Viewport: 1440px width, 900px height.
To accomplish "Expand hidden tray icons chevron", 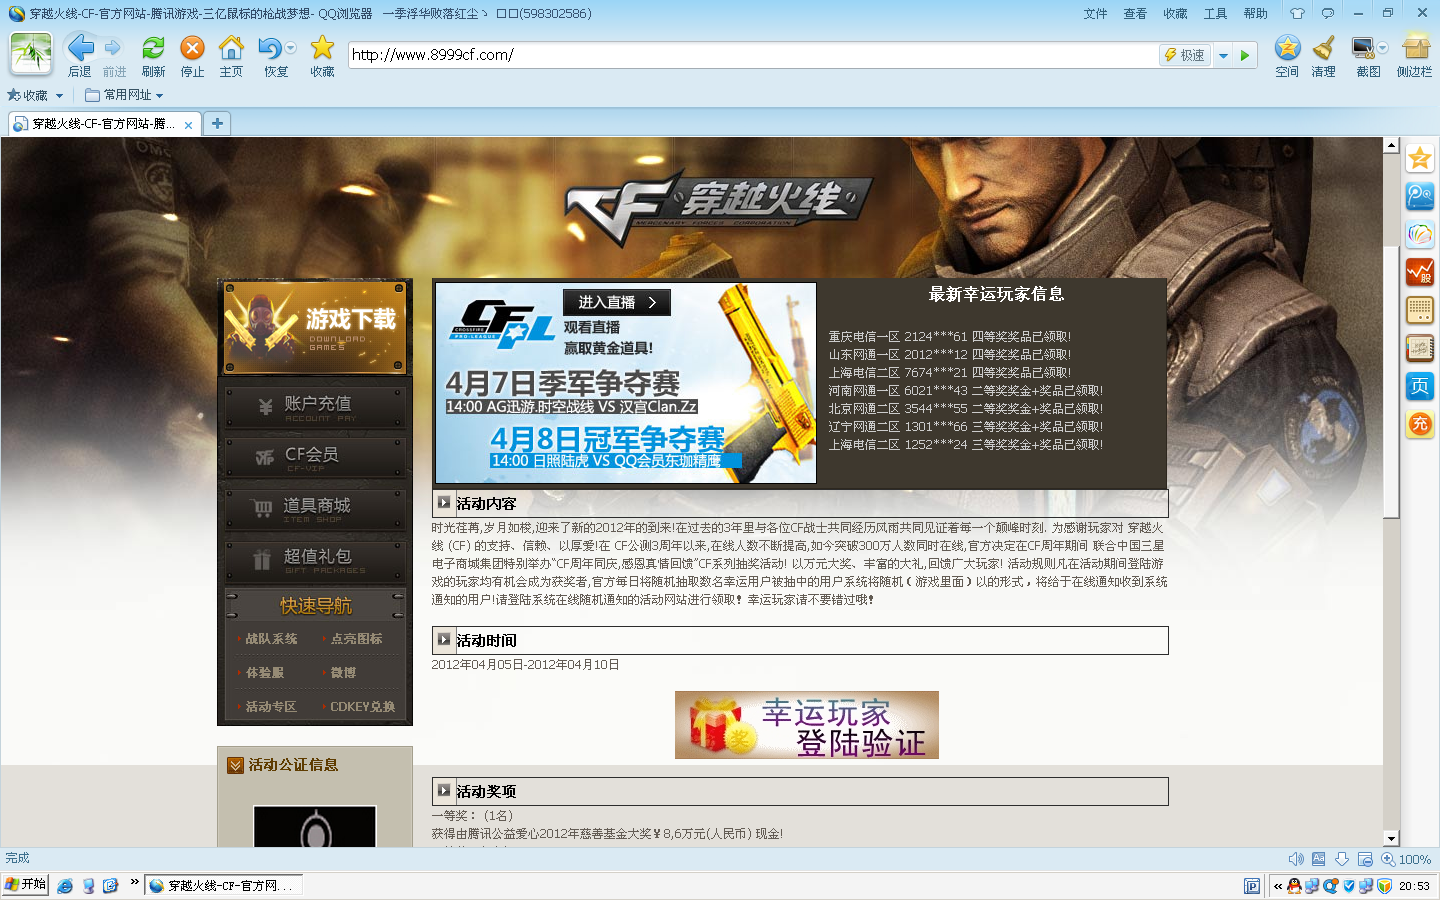I will tap(1278, 886).
